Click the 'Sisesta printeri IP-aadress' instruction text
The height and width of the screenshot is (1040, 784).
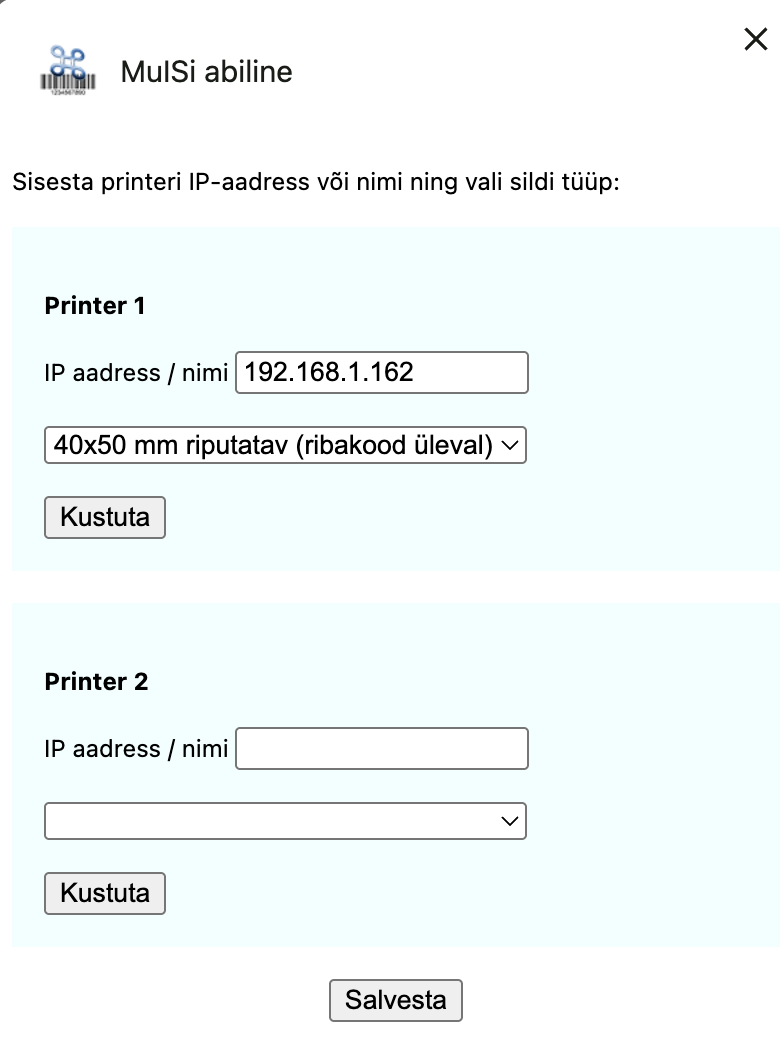(316, 182)
